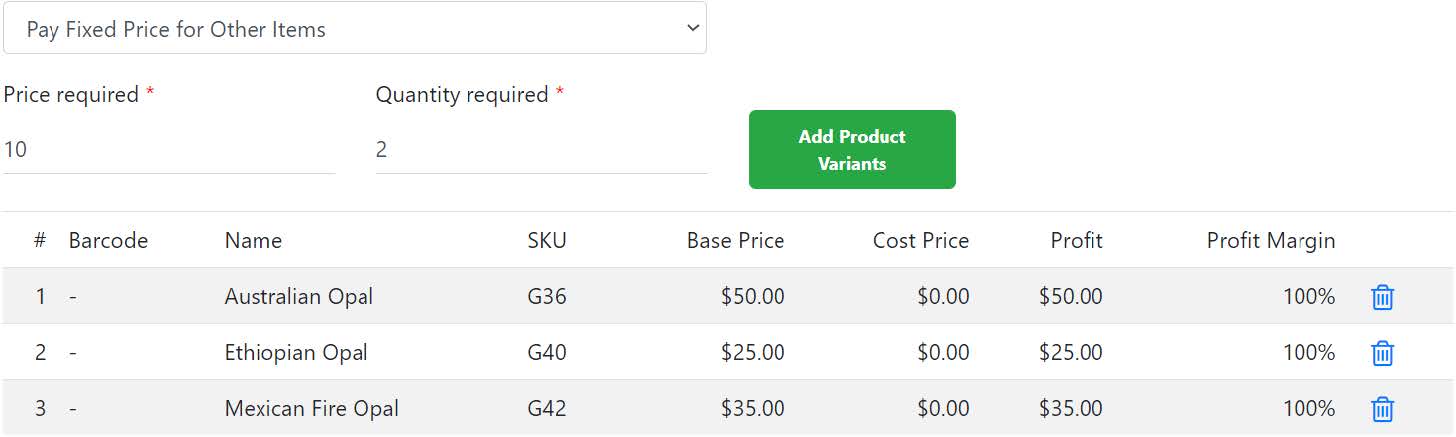Click the Cost Price column header
1456x437 pixels.
921,241
